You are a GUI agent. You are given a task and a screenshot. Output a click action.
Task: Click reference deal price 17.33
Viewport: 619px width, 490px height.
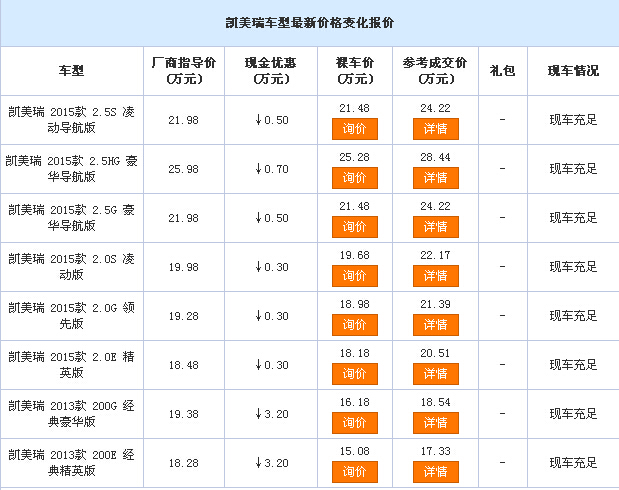coord(435,451)
